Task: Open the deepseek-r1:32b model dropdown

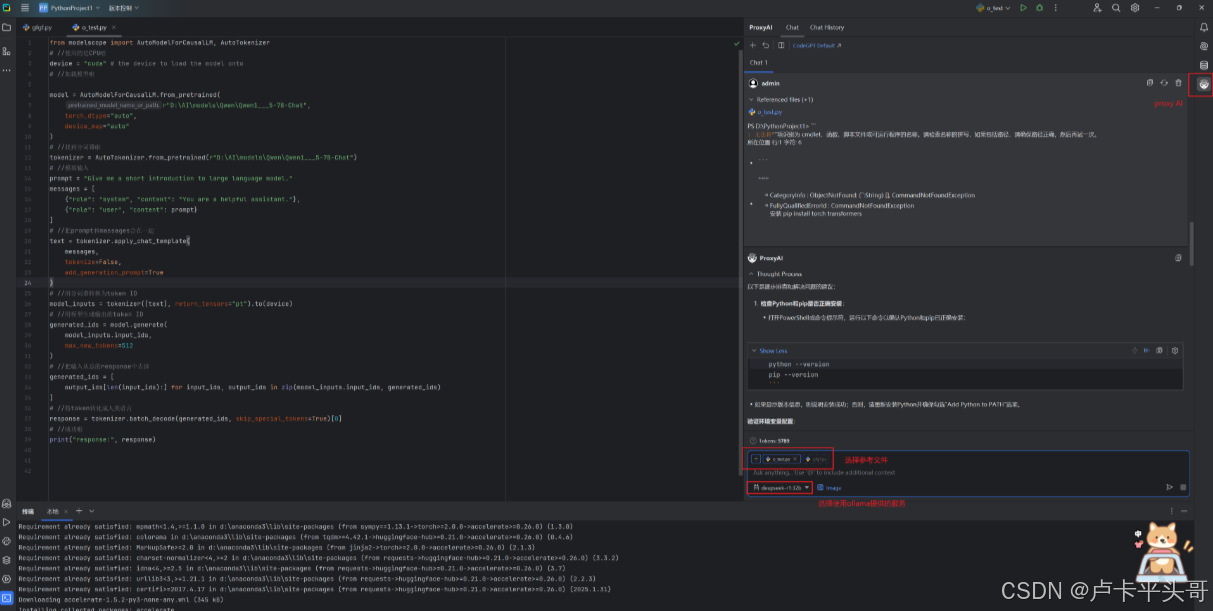Action: click(779, 488)
